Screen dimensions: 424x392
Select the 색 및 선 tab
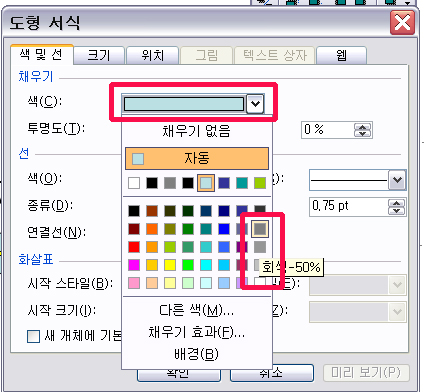pos(41,54)
